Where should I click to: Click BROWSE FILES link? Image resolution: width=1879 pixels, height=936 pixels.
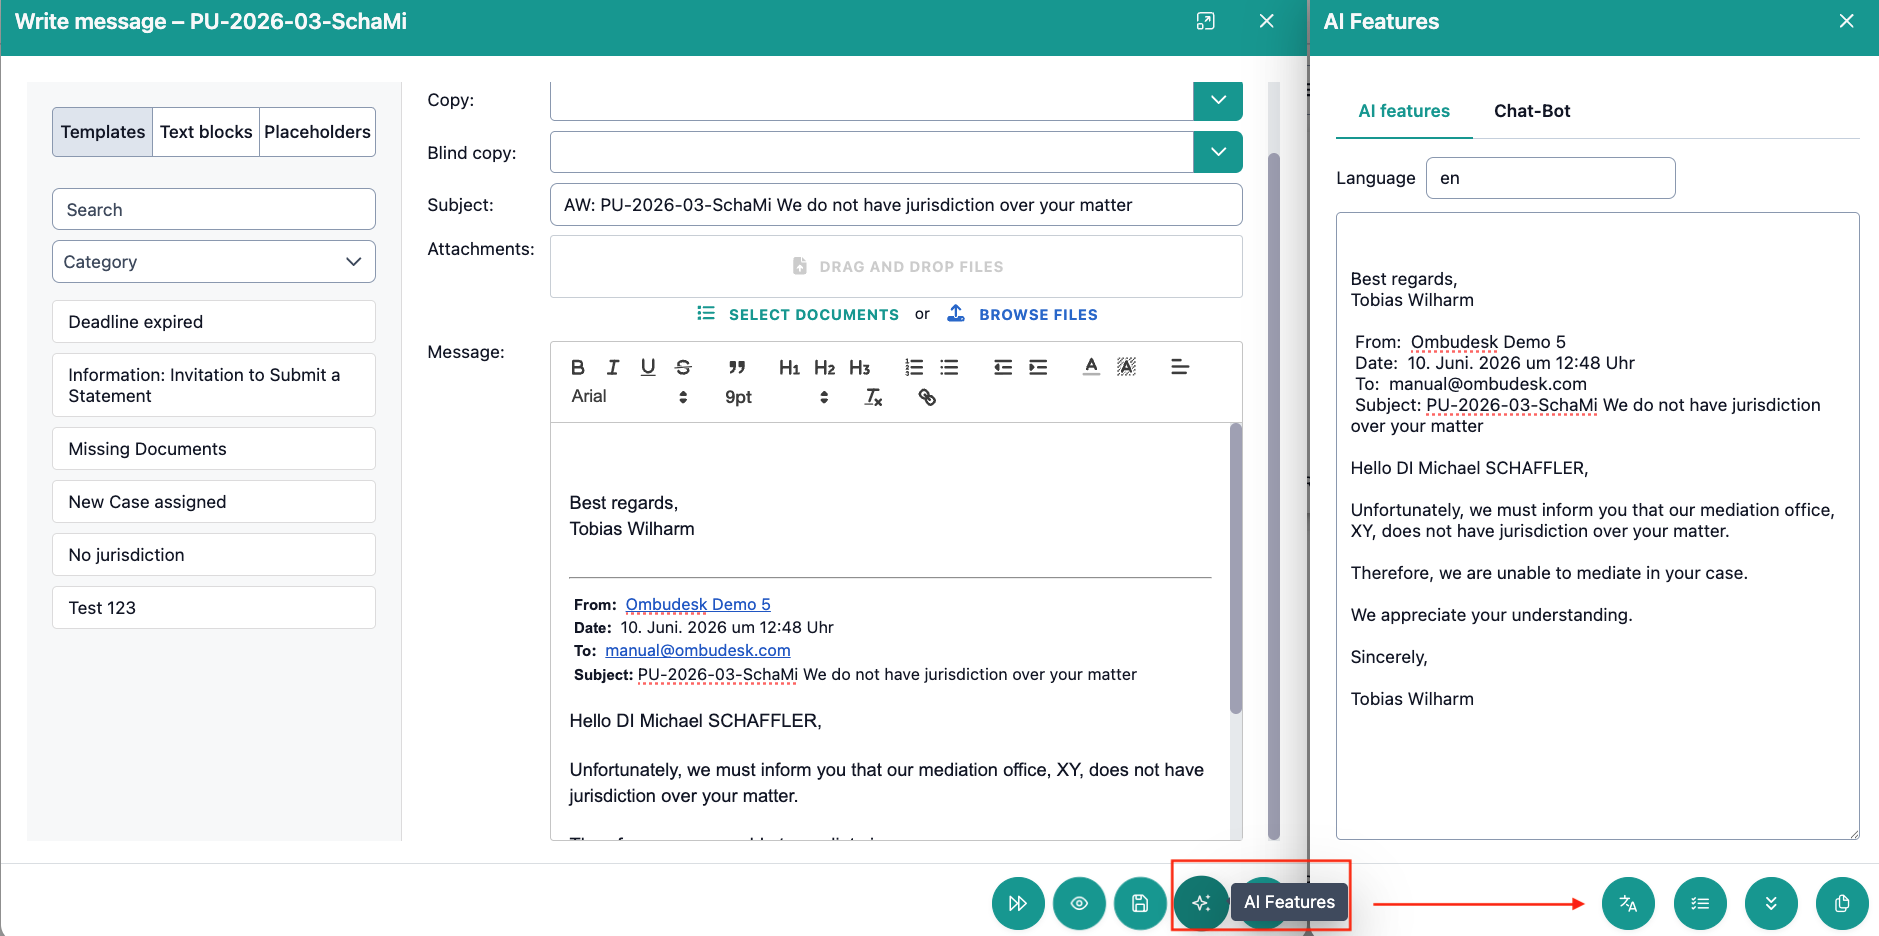pyautogui.click(x=1023, y=314)
